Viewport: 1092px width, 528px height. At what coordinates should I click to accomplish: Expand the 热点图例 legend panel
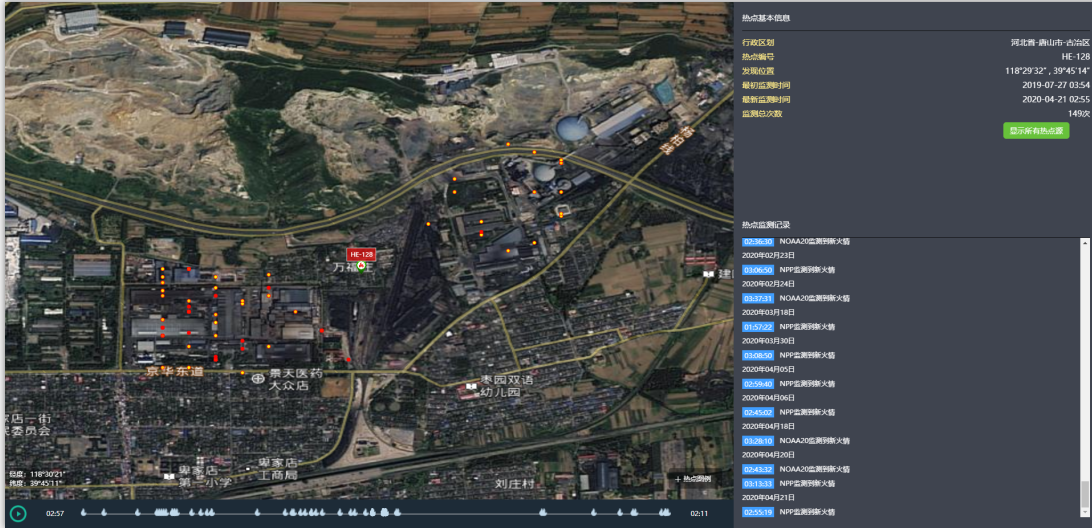[692, 479]
